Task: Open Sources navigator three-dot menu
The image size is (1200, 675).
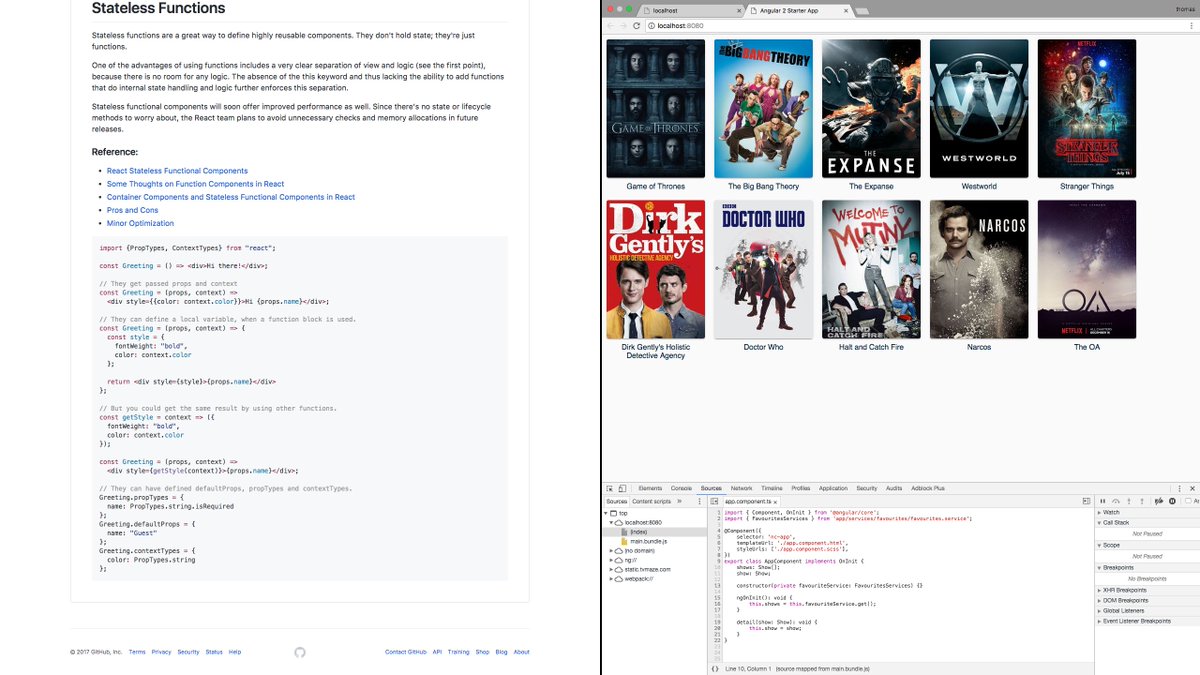Action: click(699, 501)
